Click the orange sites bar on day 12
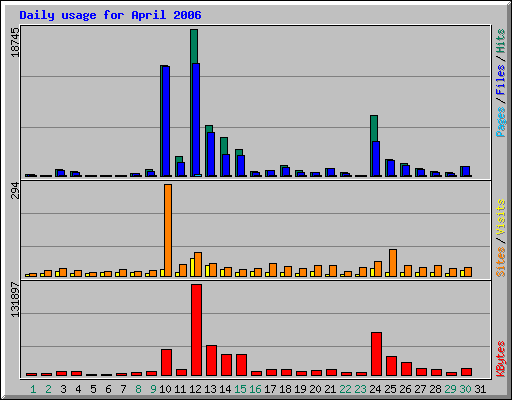512x400 pixels. (x=198, y=264)
